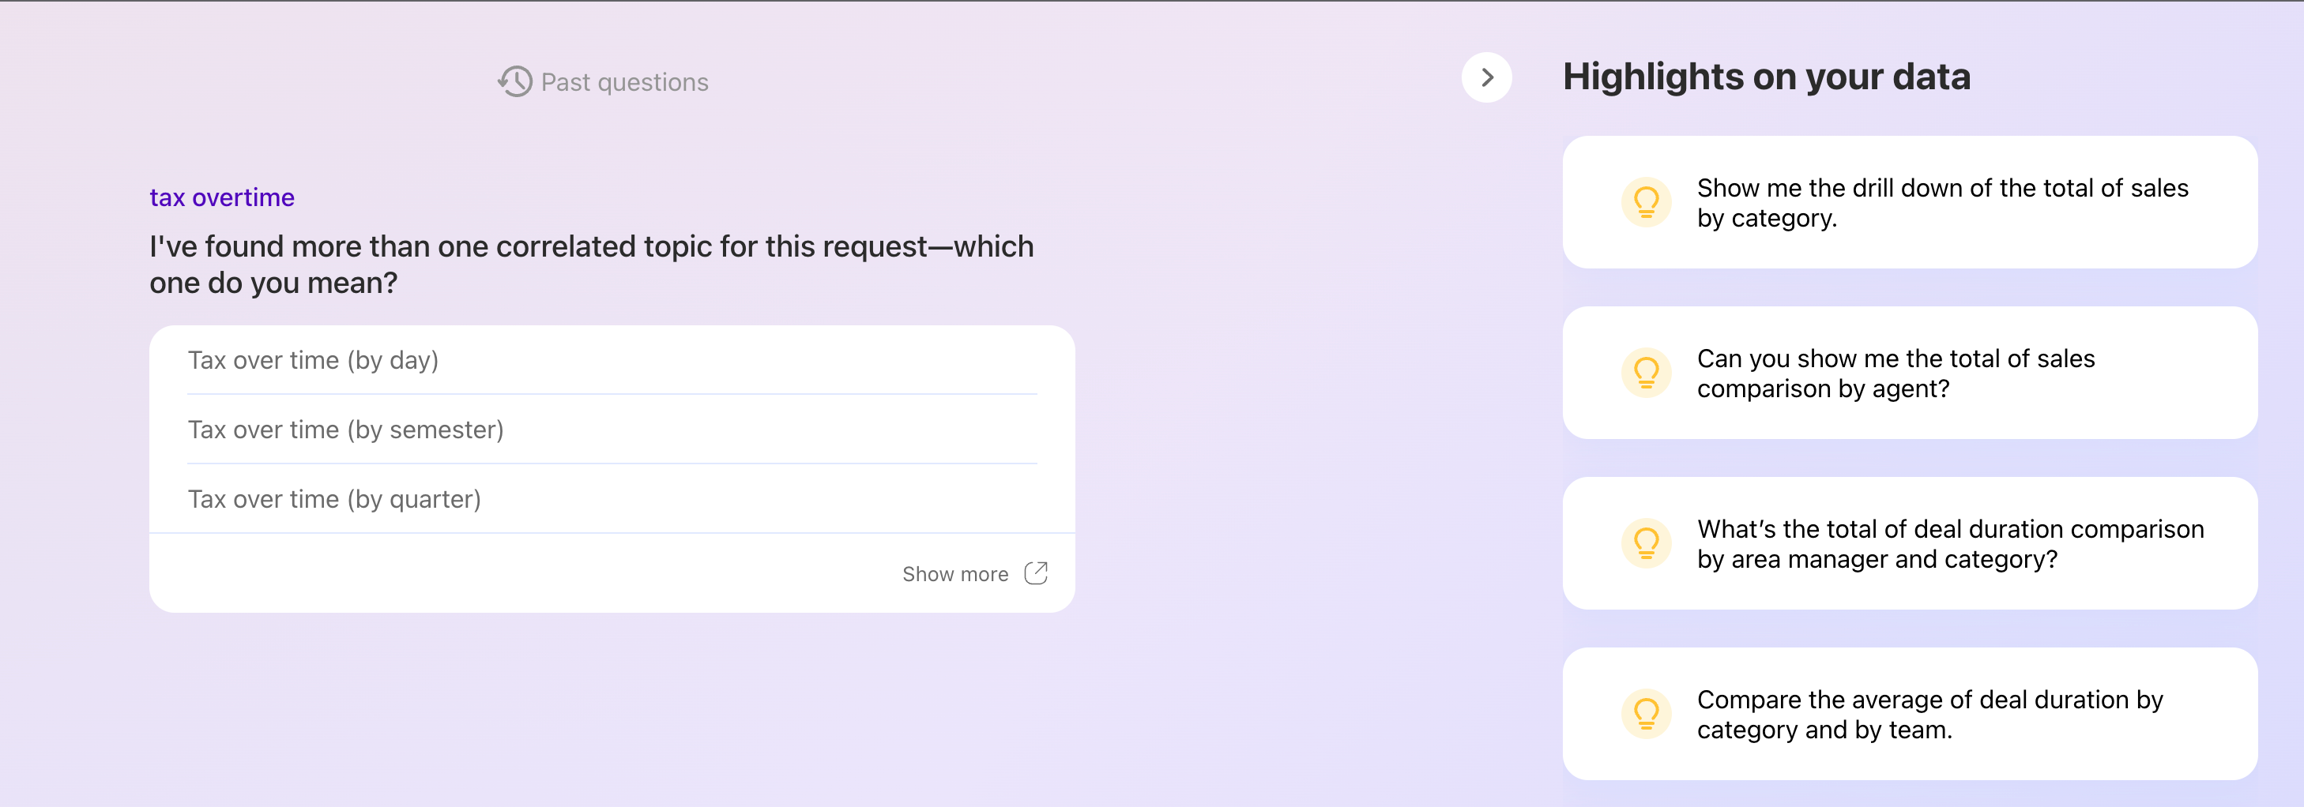This screenshot has height=807, width=2304.
Task: Click lightbulb icon beside deal duration comparison highlight
Action: (1646, 543)
